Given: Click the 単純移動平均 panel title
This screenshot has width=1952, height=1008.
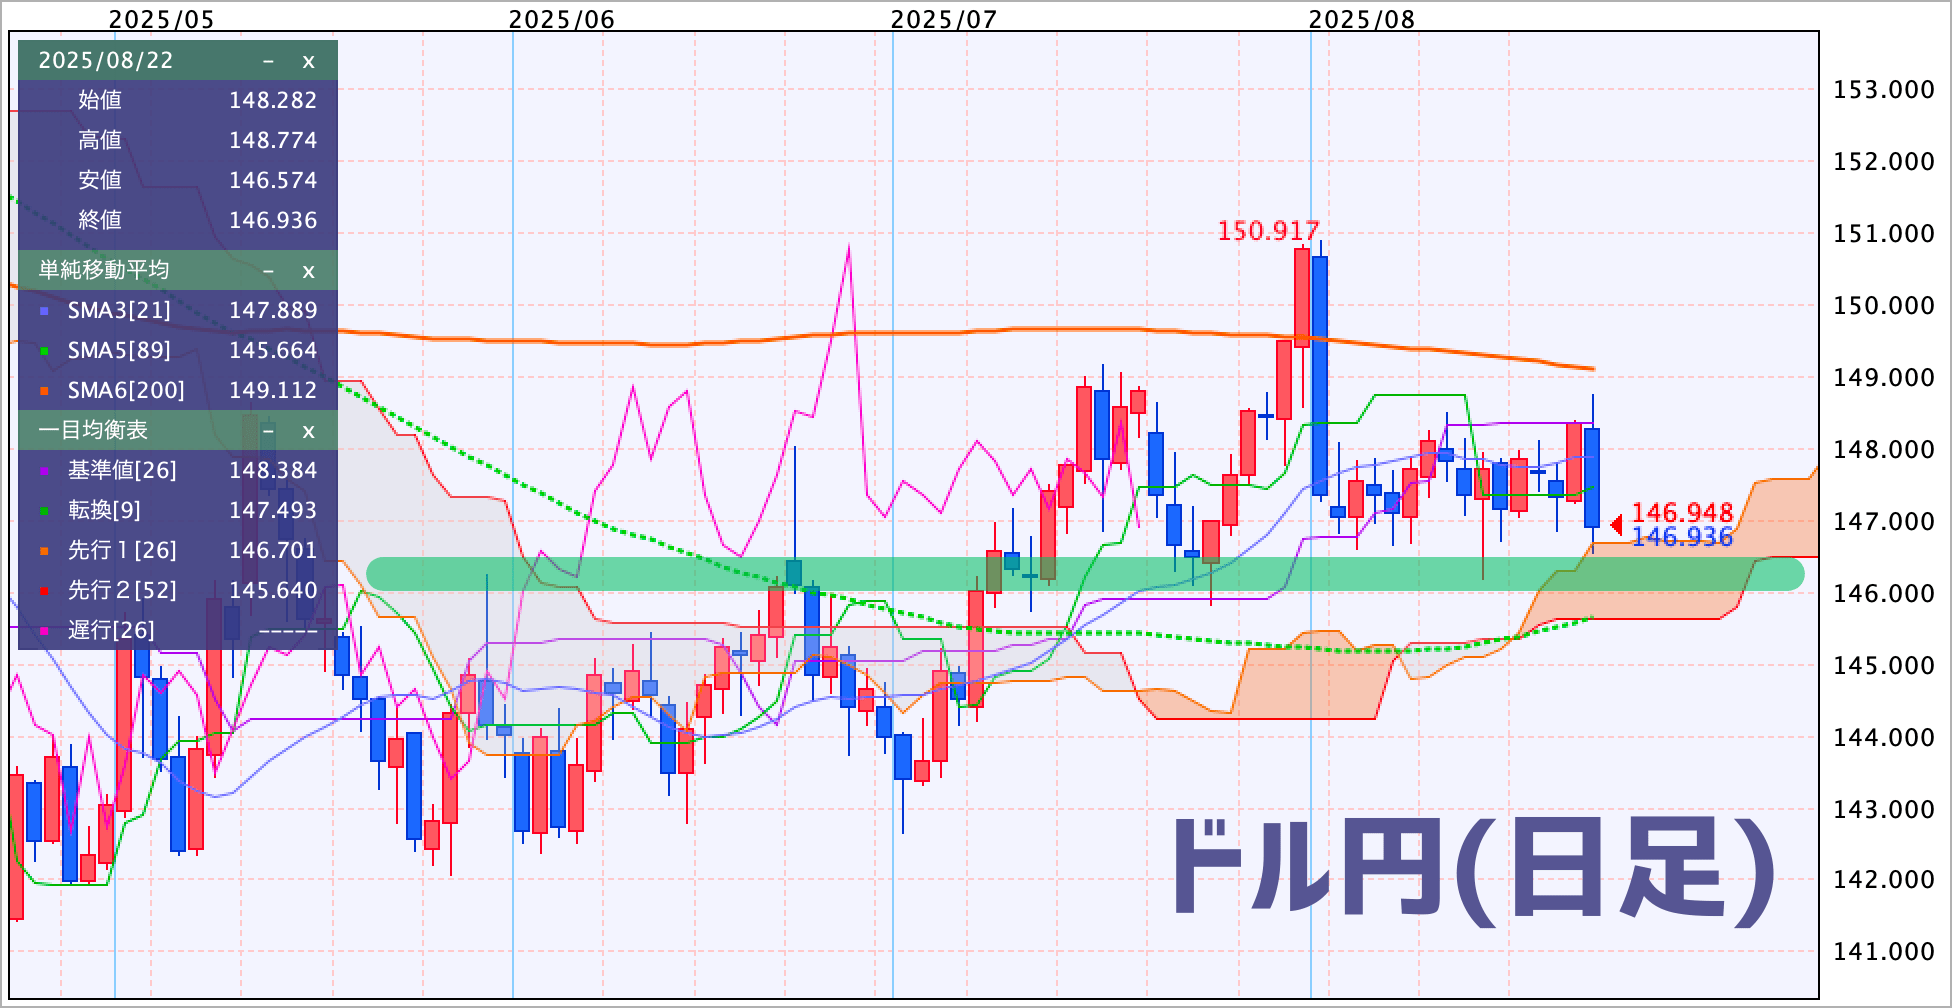Looking at the screenshot, I should [x=104, y=270].
